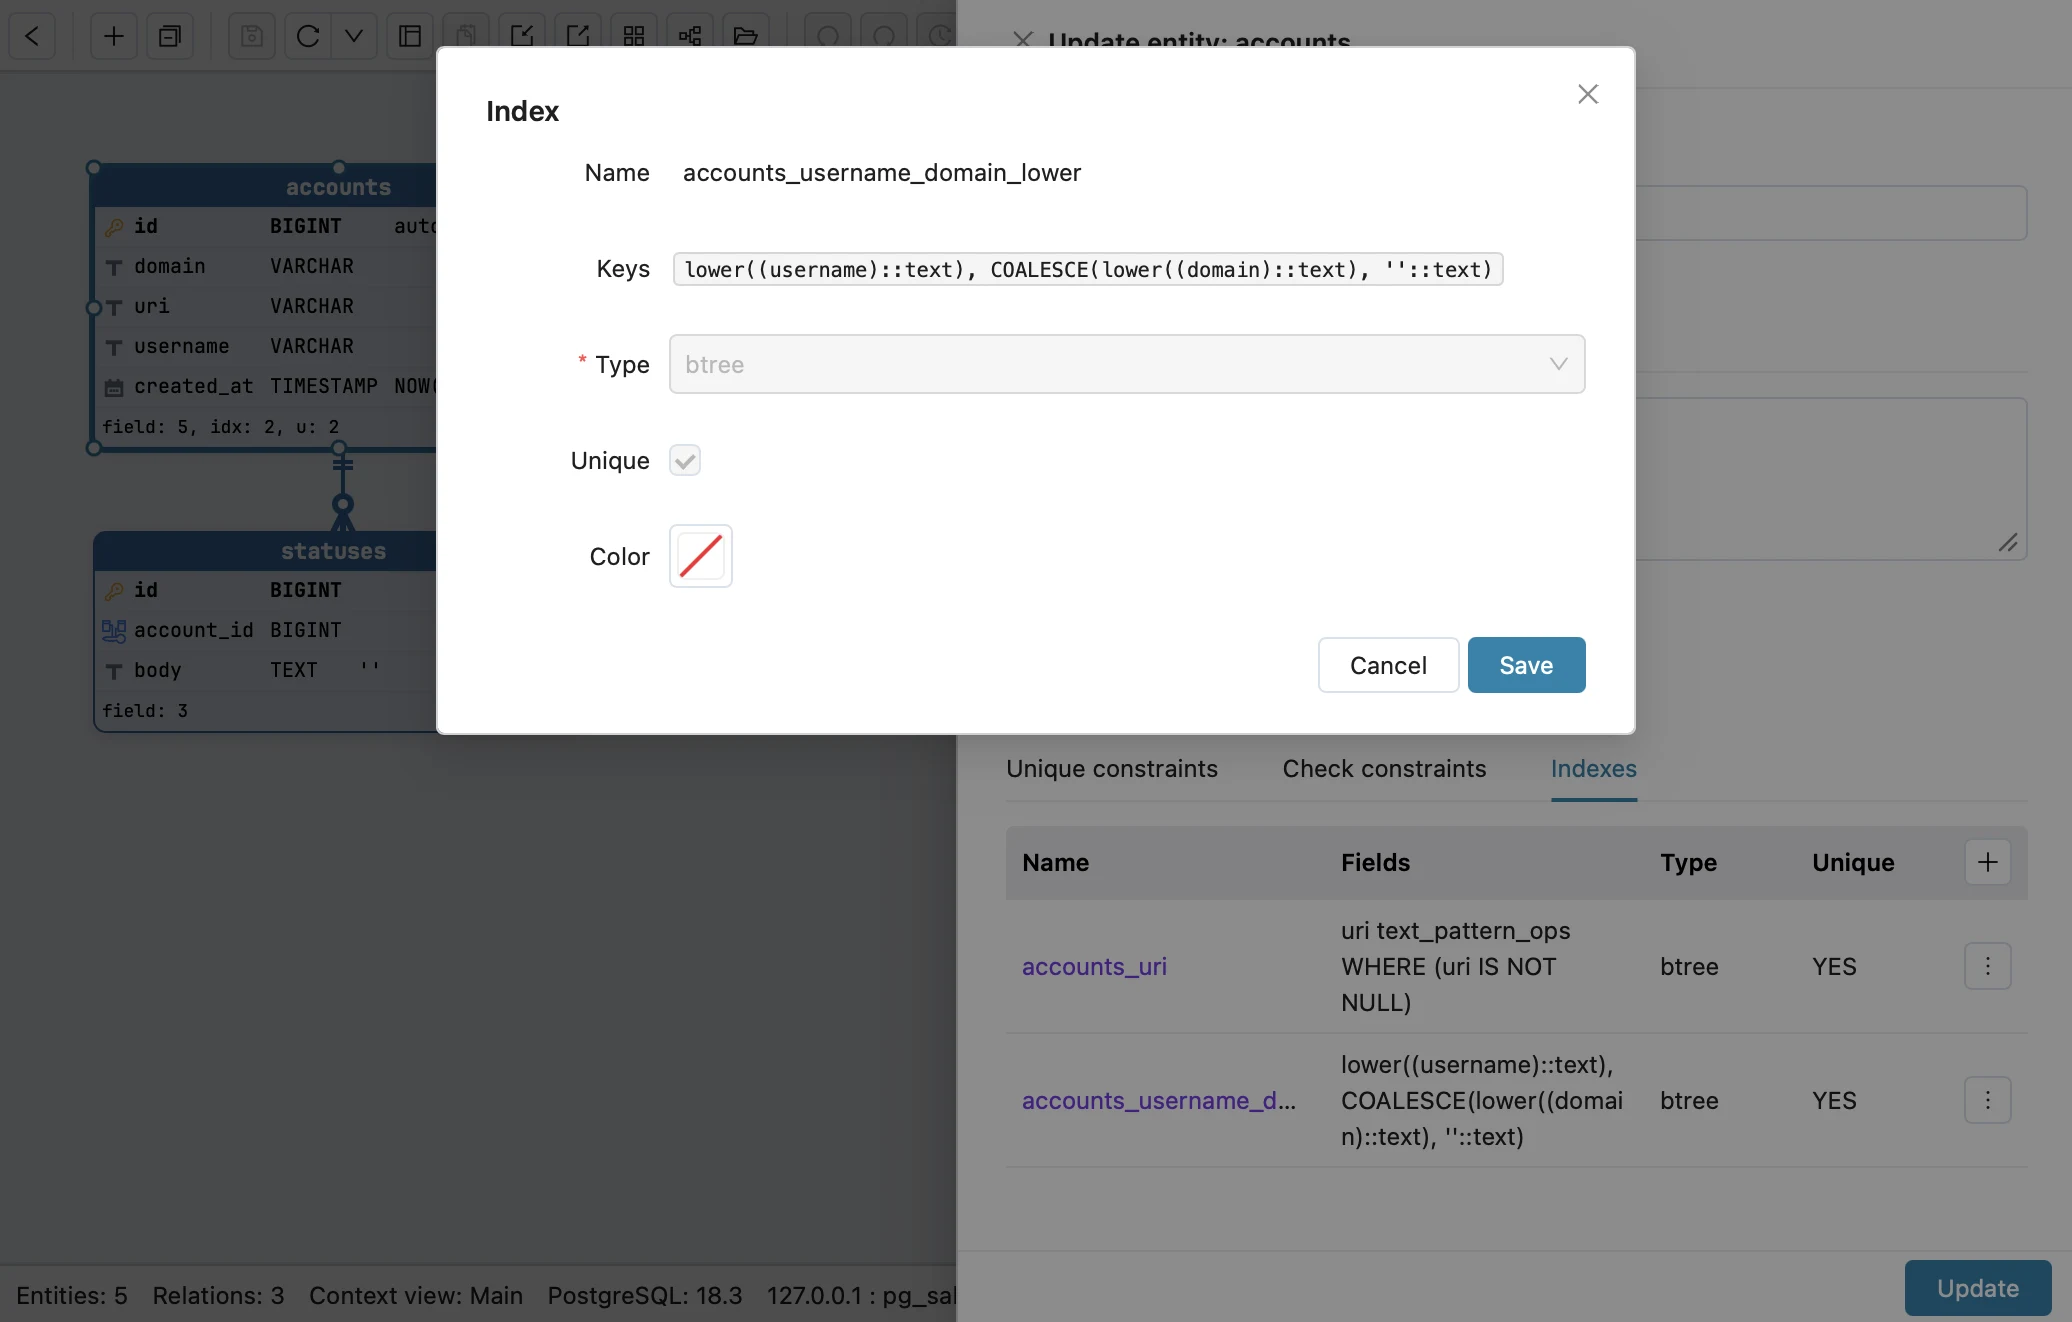2072x1322 pixels.
Task: Click the 'uri' column row in accounts
Action: (265, 306)
